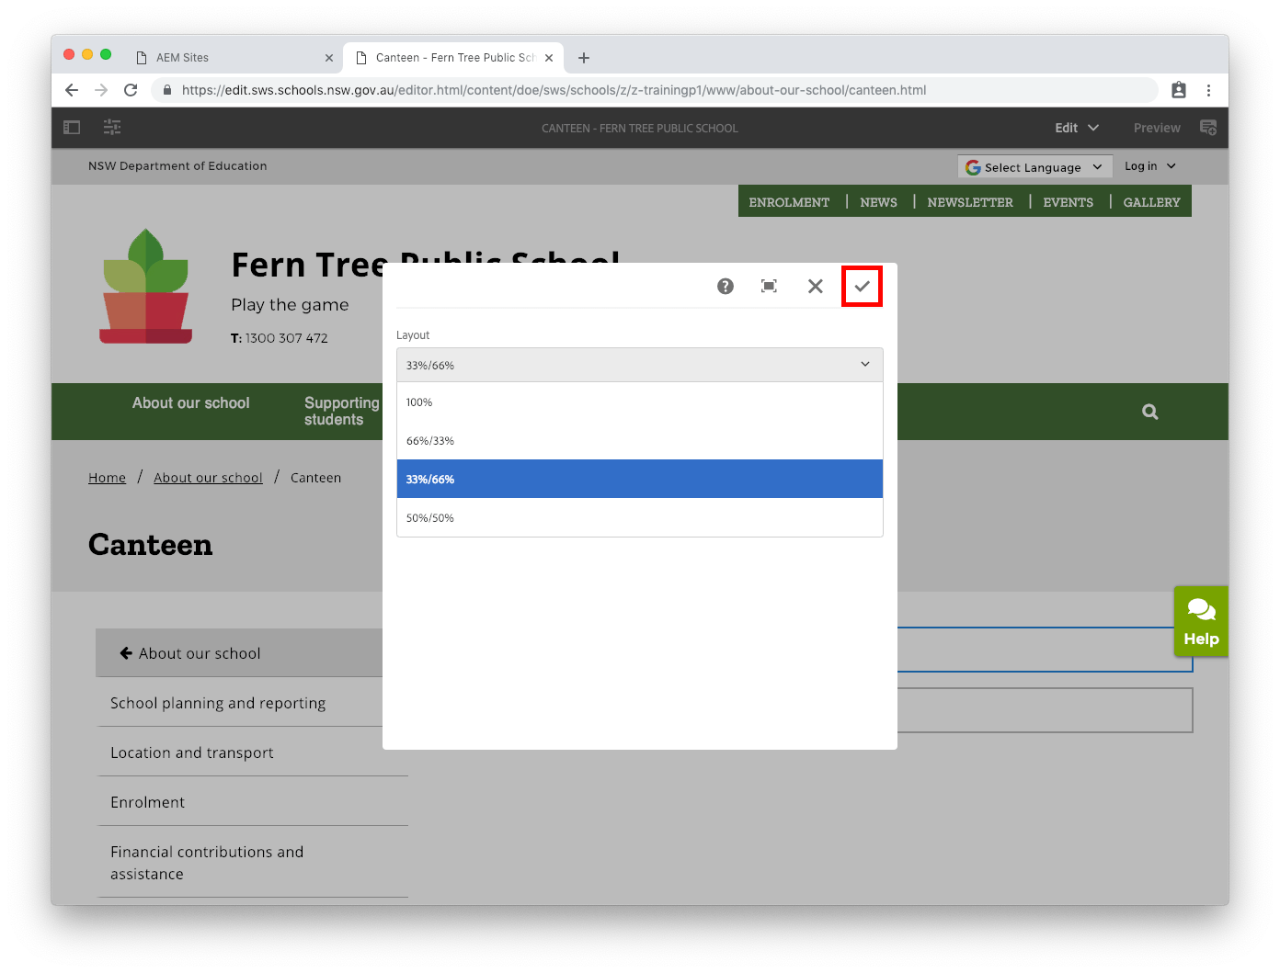
Task: Open the Edit mode dropdown
Action: click(x=1077, y=128)
